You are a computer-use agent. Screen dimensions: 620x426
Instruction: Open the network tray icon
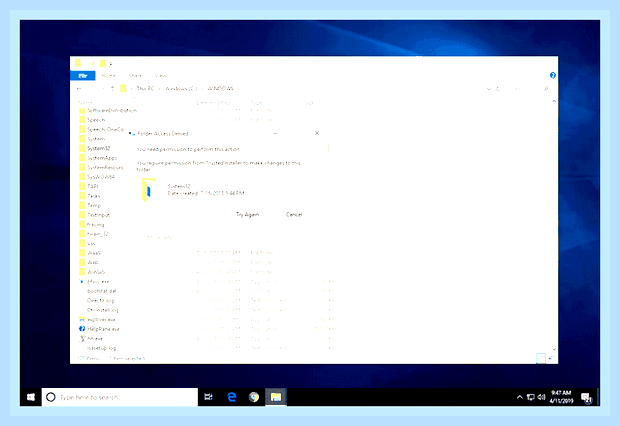pos(531,397)
